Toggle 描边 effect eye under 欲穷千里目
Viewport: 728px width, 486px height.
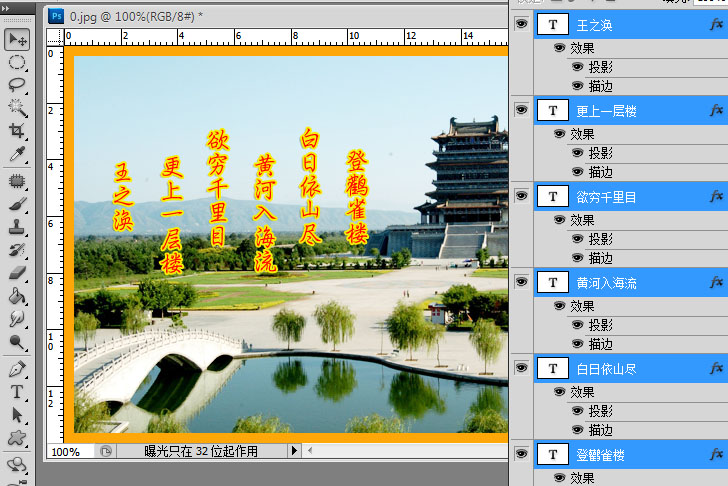click(x=578, y=258)
